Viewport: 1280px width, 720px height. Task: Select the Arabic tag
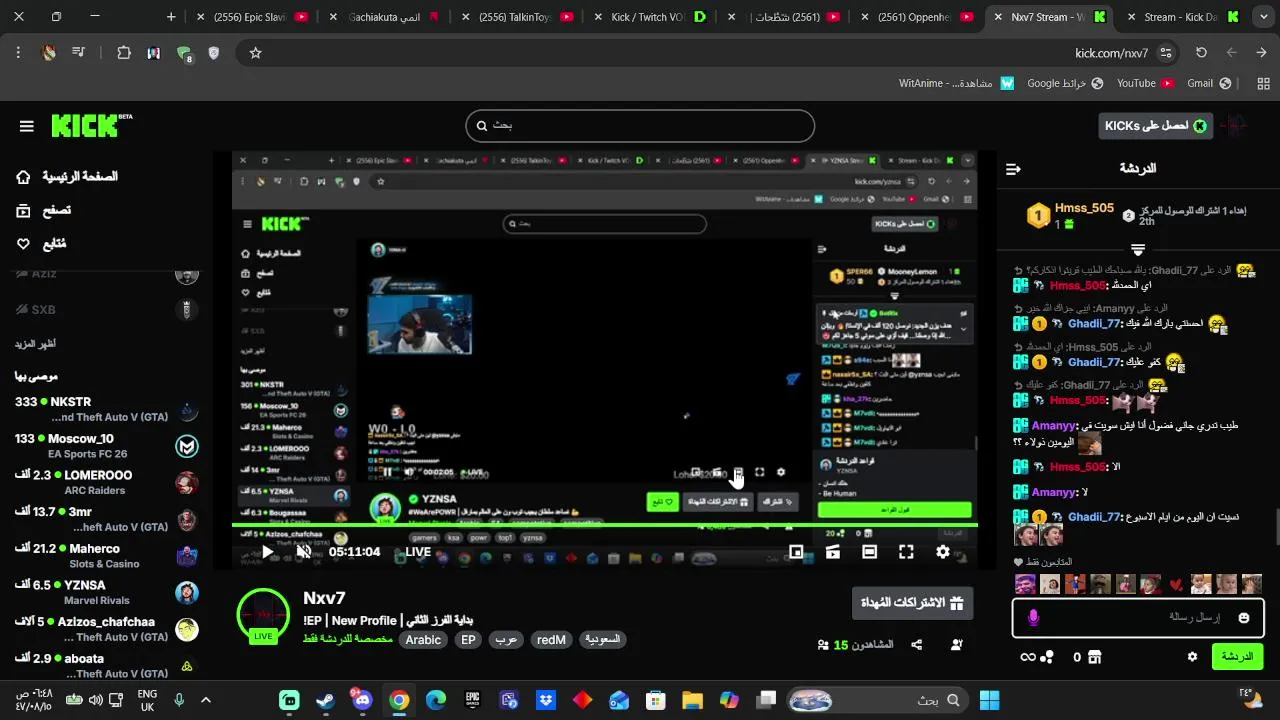coord(423,640)
